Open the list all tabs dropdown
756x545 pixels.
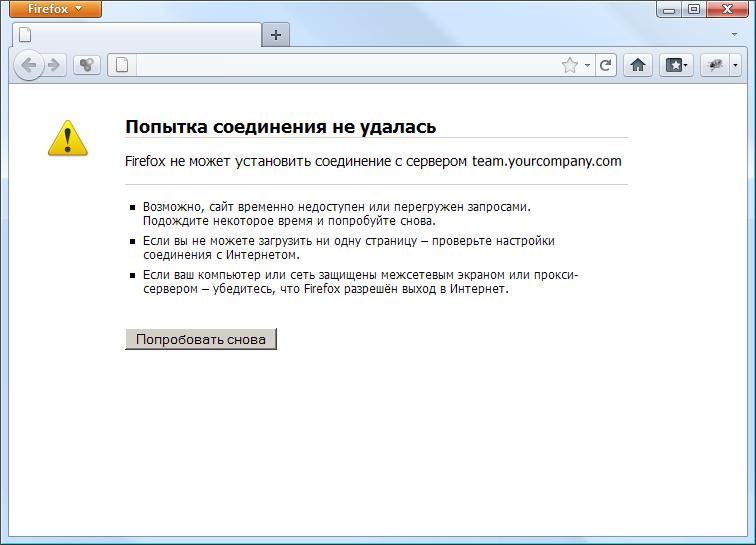click(734, 34)
